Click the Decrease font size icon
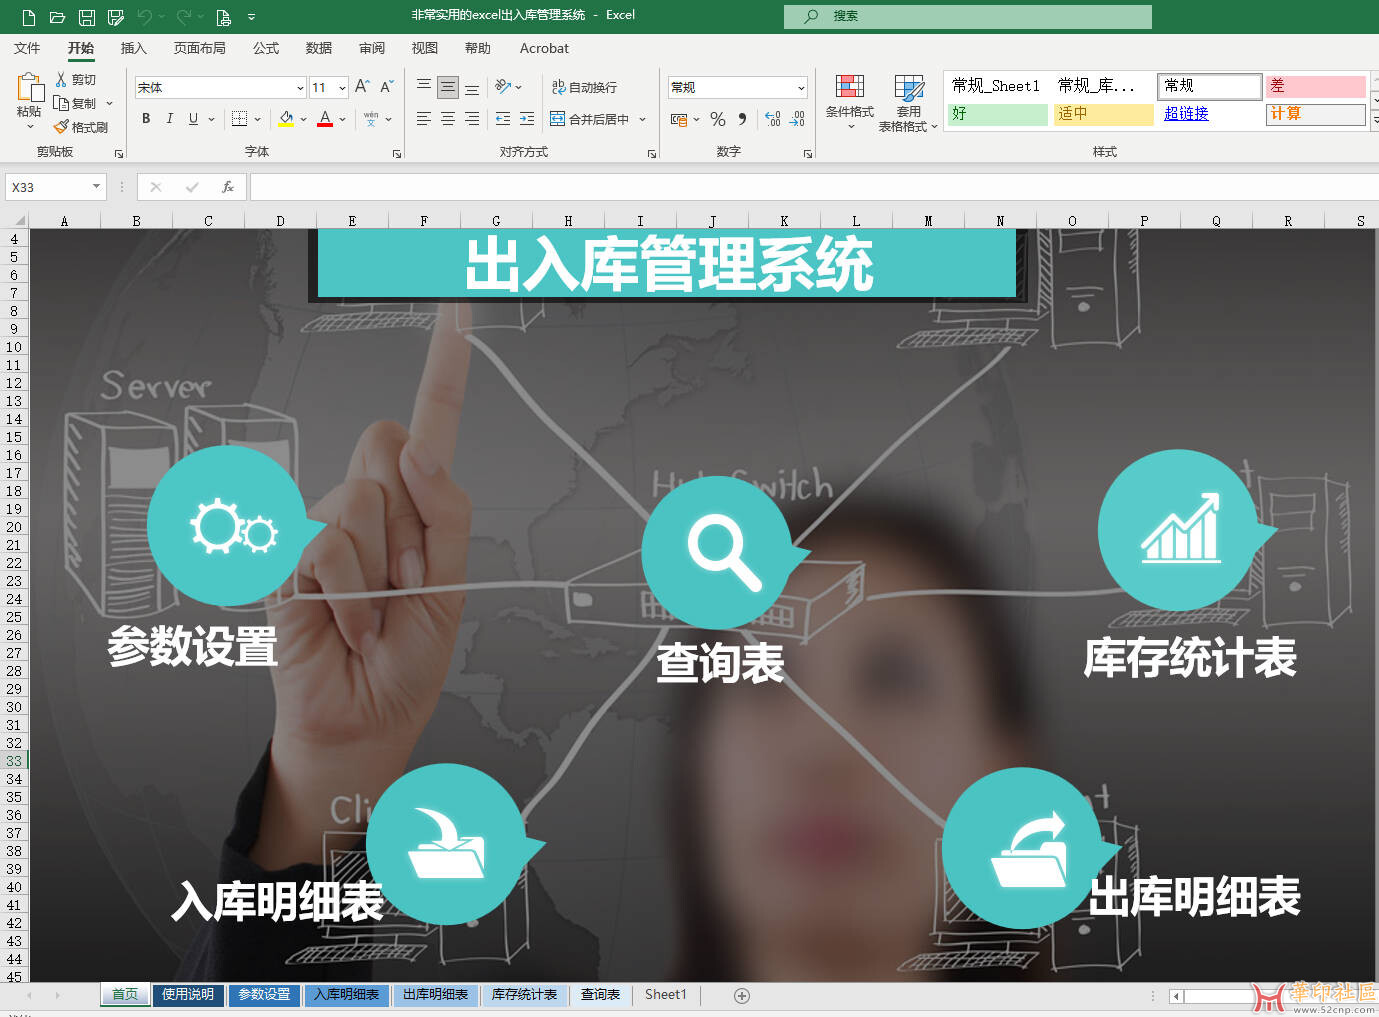The height and width of the screenshot is (1017, 1379). pos(387,87)
